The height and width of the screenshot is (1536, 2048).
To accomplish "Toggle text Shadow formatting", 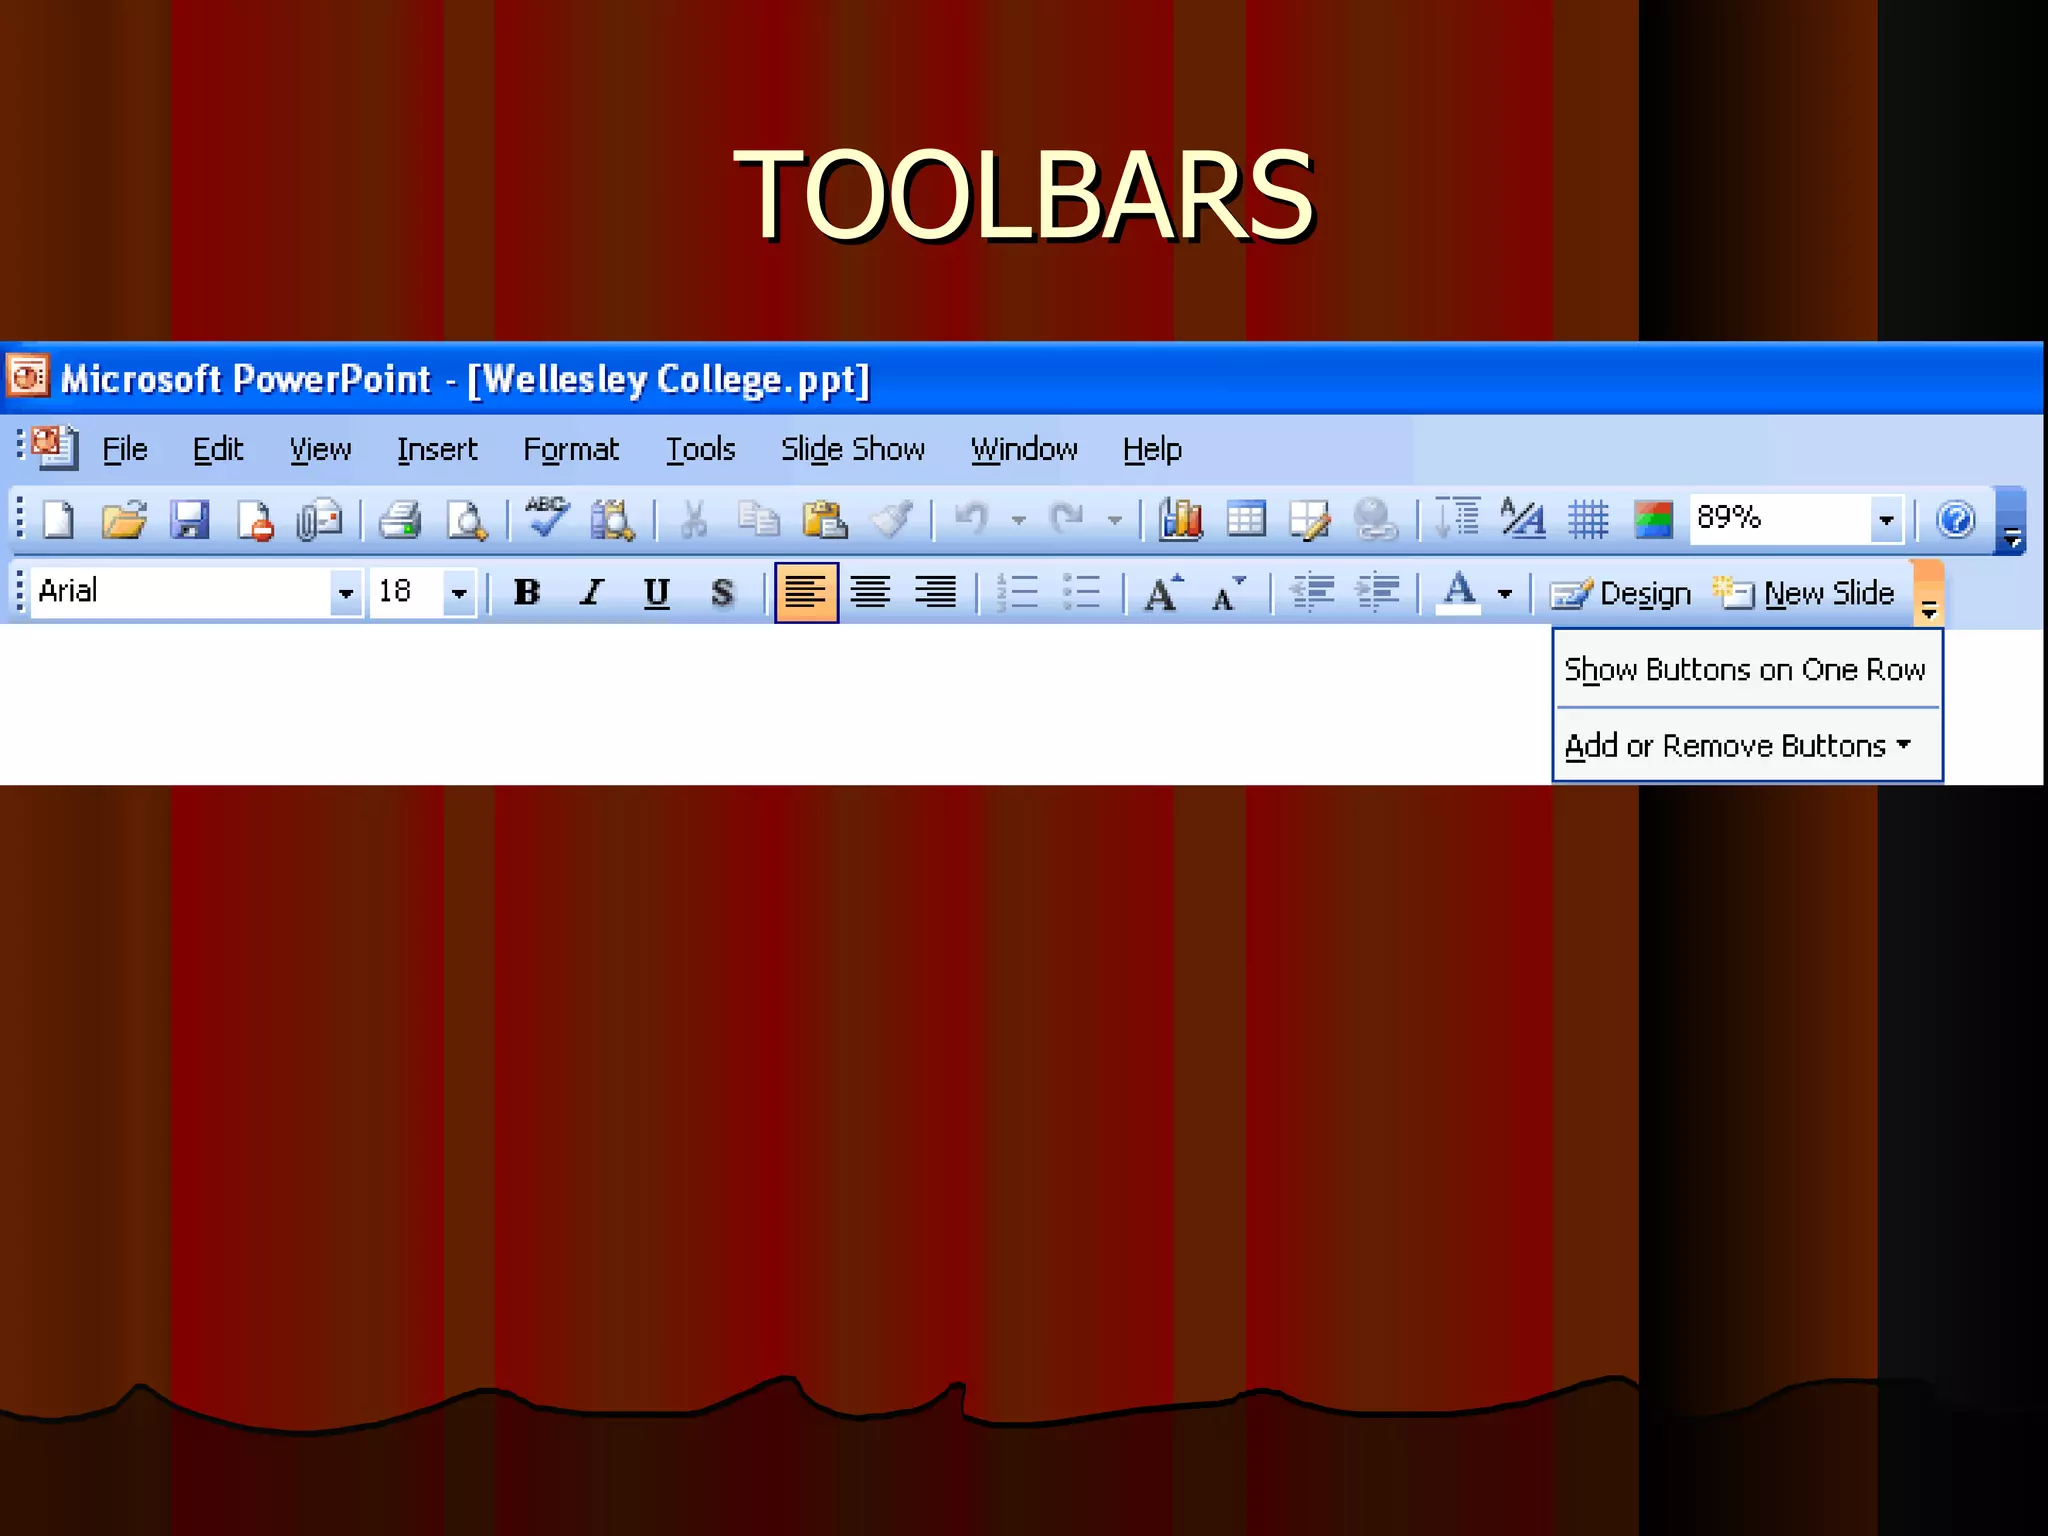I will pyautogui.click(x=722, y=593).
